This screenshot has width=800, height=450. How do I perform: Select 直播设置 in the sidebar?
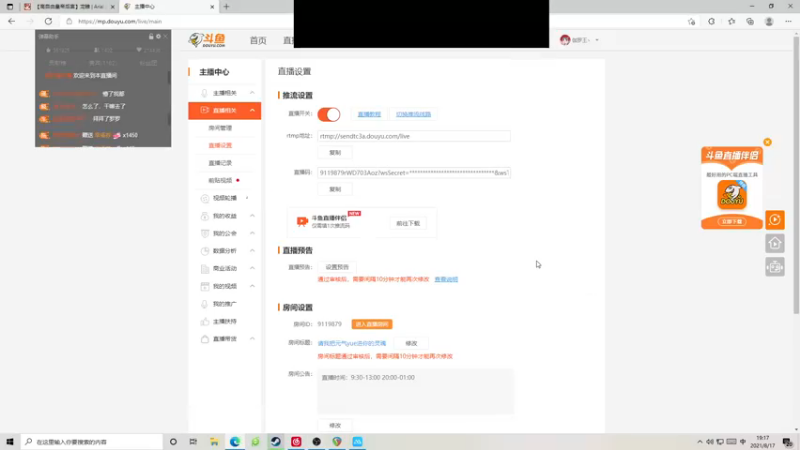click(x=220, y=145)
